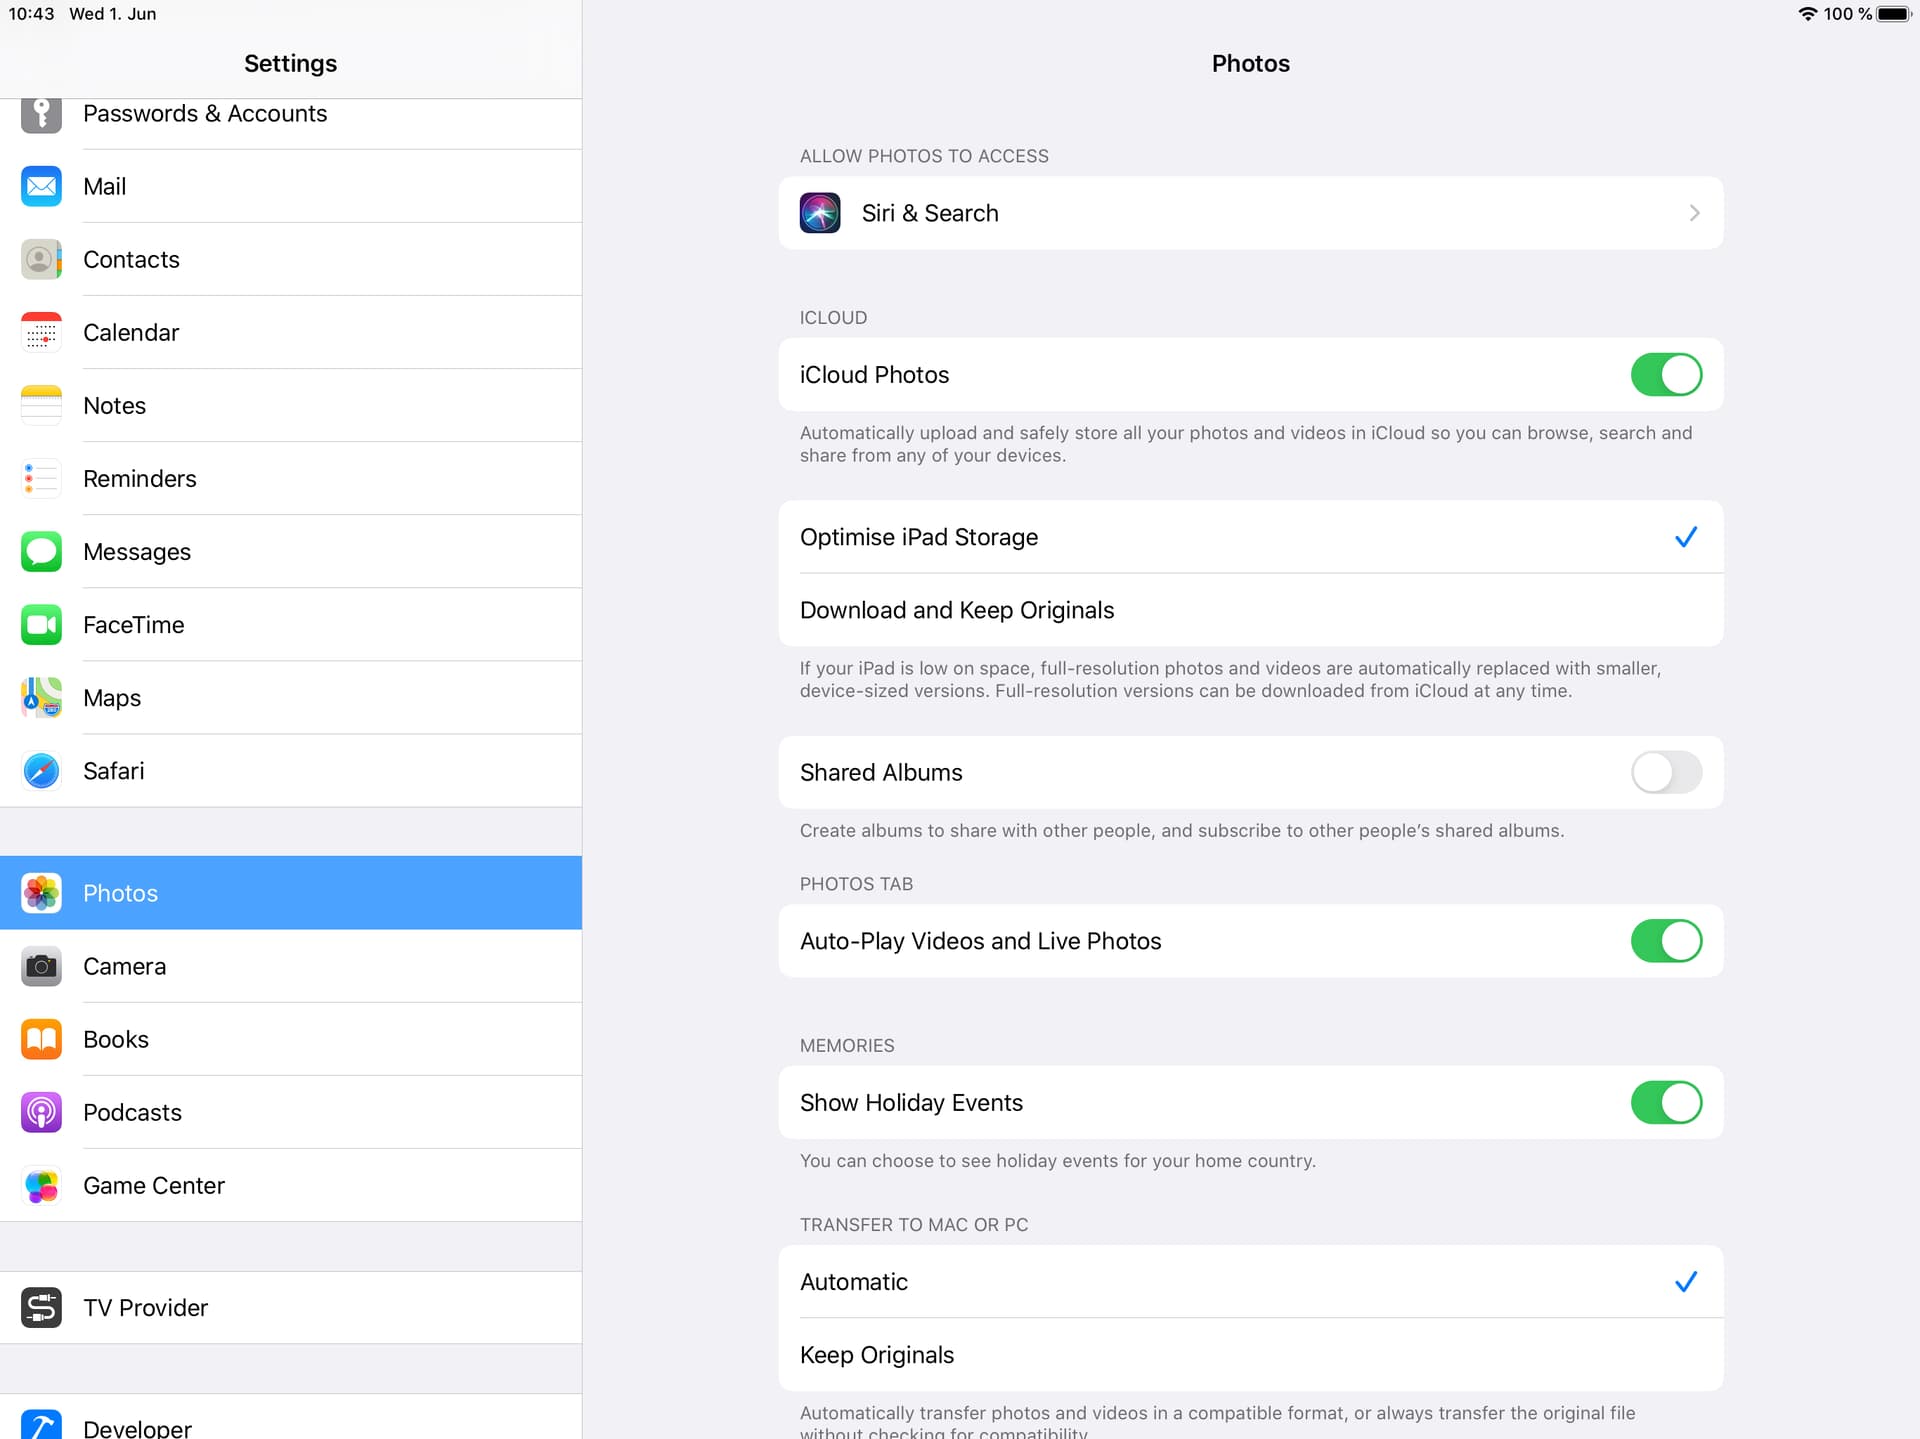This screenshot has height=1439, width=1920.
Task: Tap the Podcasts purple icon
Action: click(41, 1112)
